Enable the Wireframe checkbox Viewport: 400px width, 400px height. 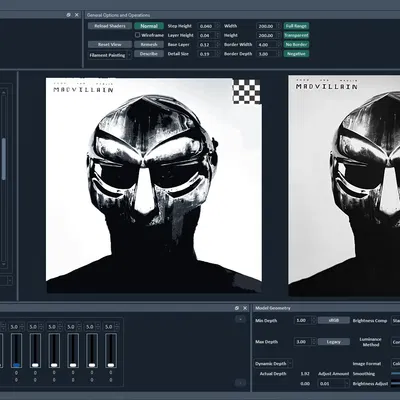(x=137, y=35)
